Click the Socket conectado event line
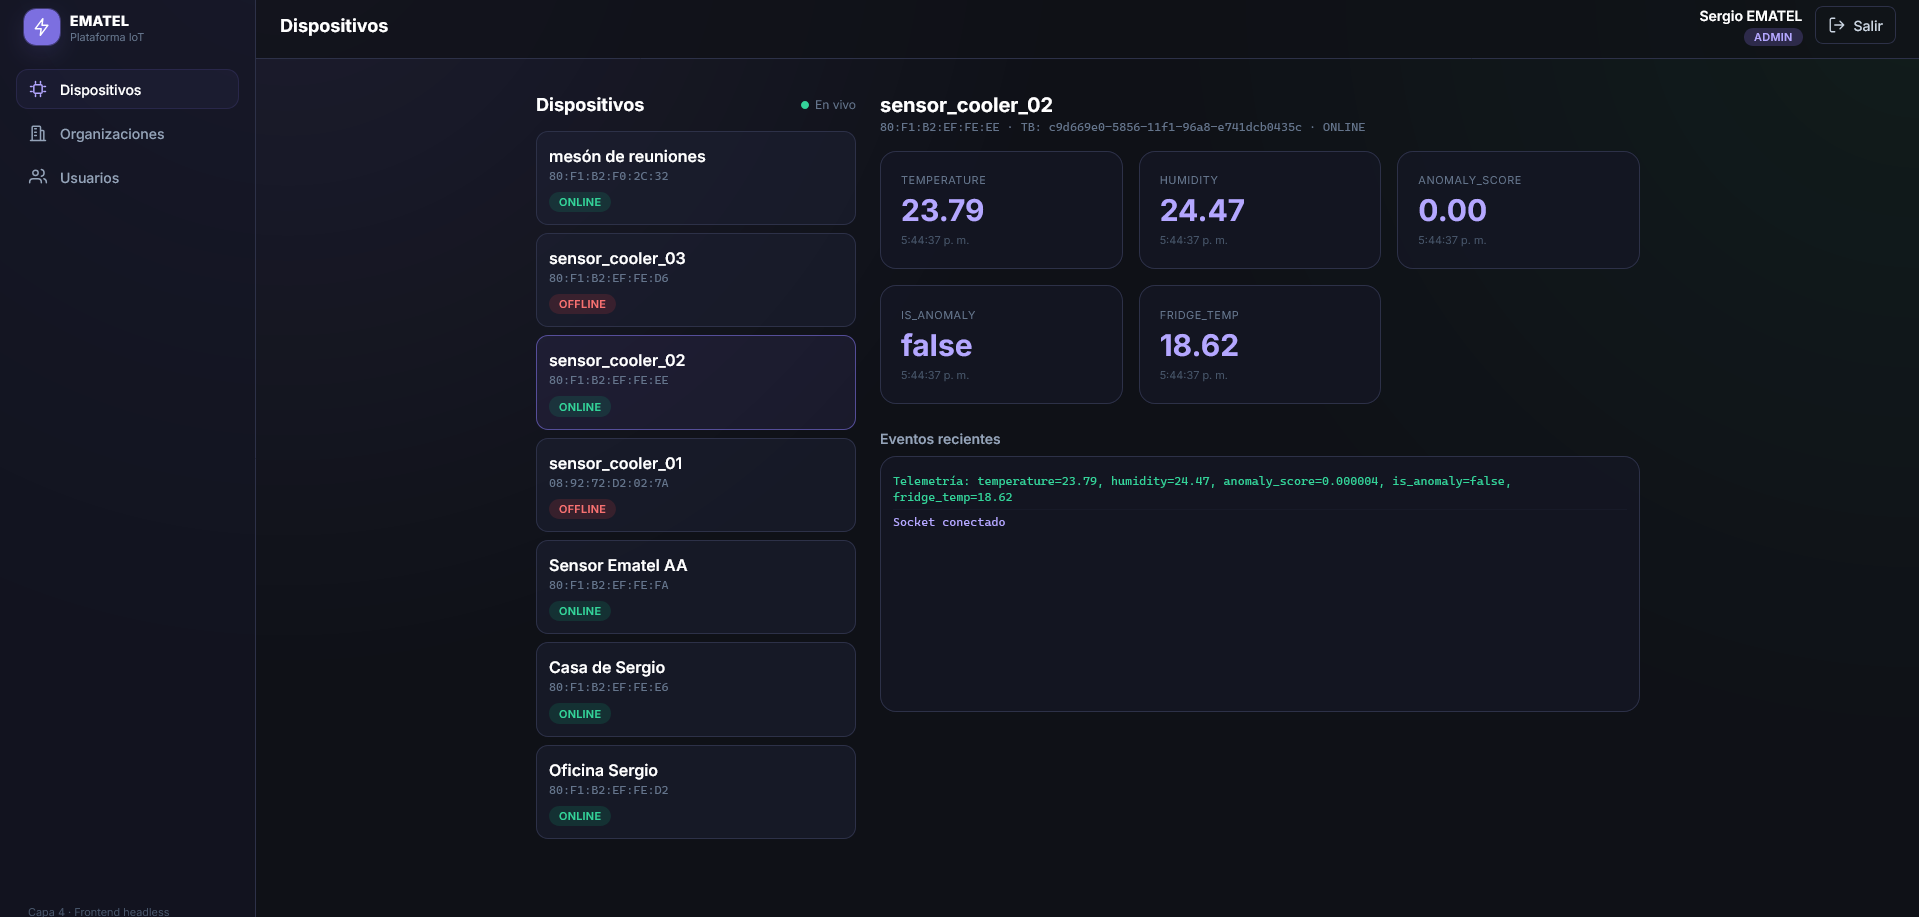This screenshot has width=1919, height=917. 949,522
